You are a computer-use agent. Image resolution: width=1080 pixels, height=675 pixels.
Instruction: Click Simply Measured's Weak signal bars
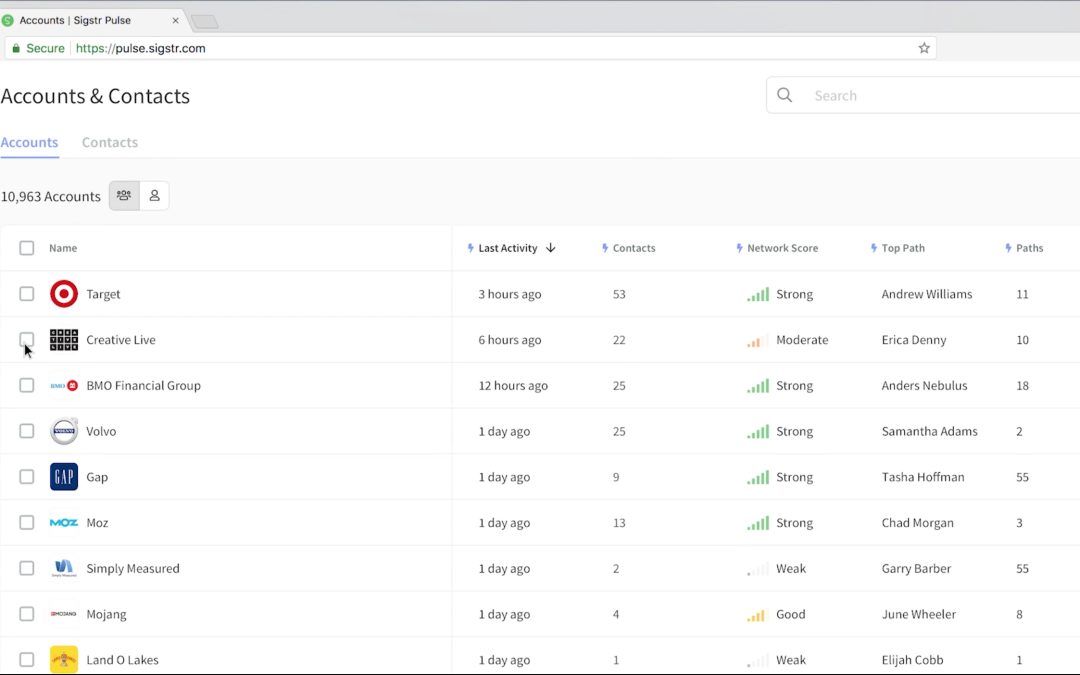coord(758,570)
